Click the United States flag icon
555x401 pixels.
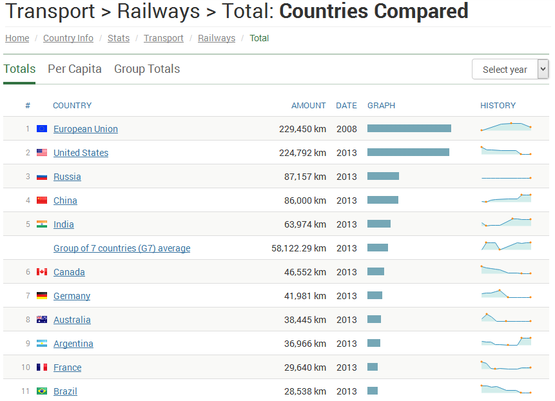pos(42,153)
